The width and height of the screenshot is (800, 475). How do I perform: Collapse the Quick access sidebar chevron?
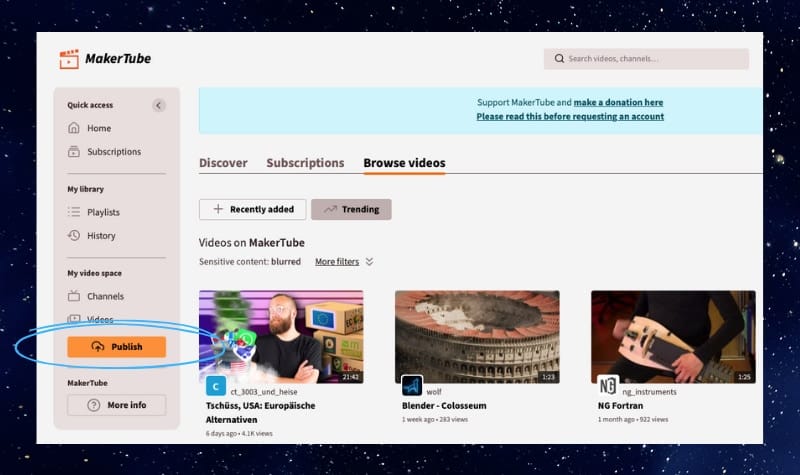[159, 105]
